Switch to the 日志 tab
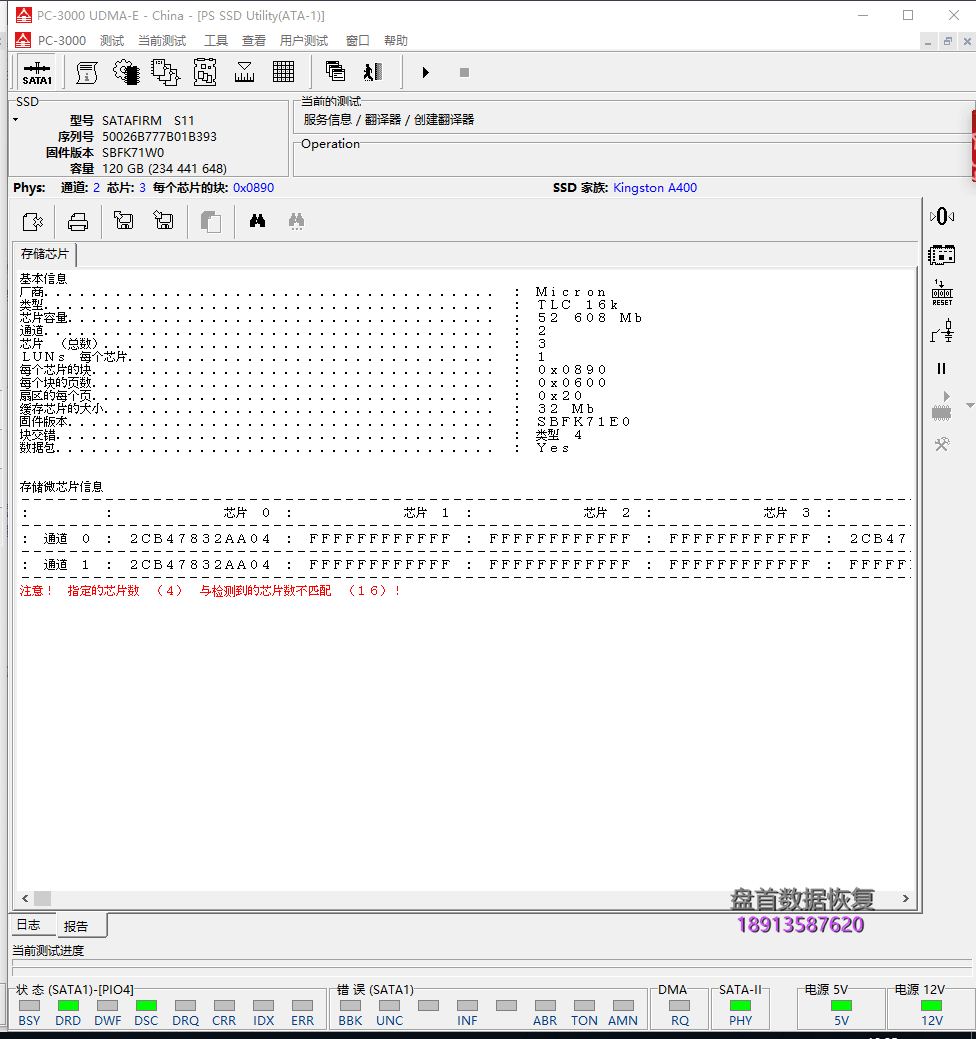Image resolution: width=976 pixels, height=1039 pixels. pos(28,924)
